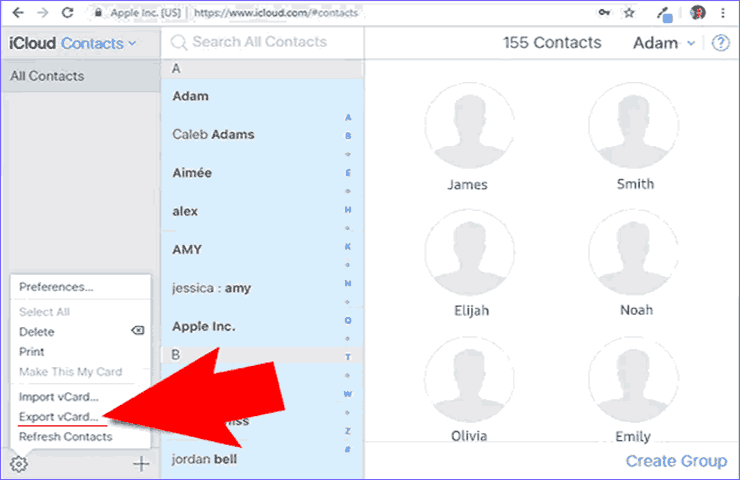Click Noah contact avatar

[633, 253]
